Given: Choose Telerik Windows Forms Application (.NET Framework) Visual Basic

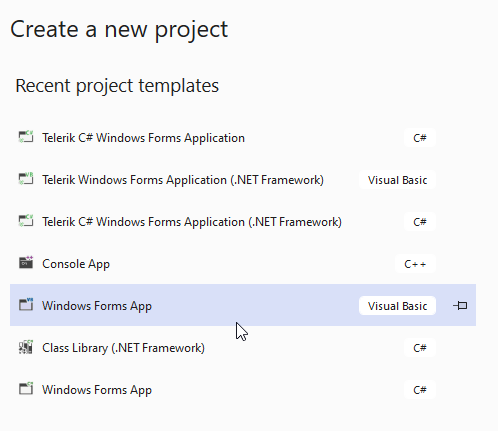Looking at the screenshot, I should point(243,180).
